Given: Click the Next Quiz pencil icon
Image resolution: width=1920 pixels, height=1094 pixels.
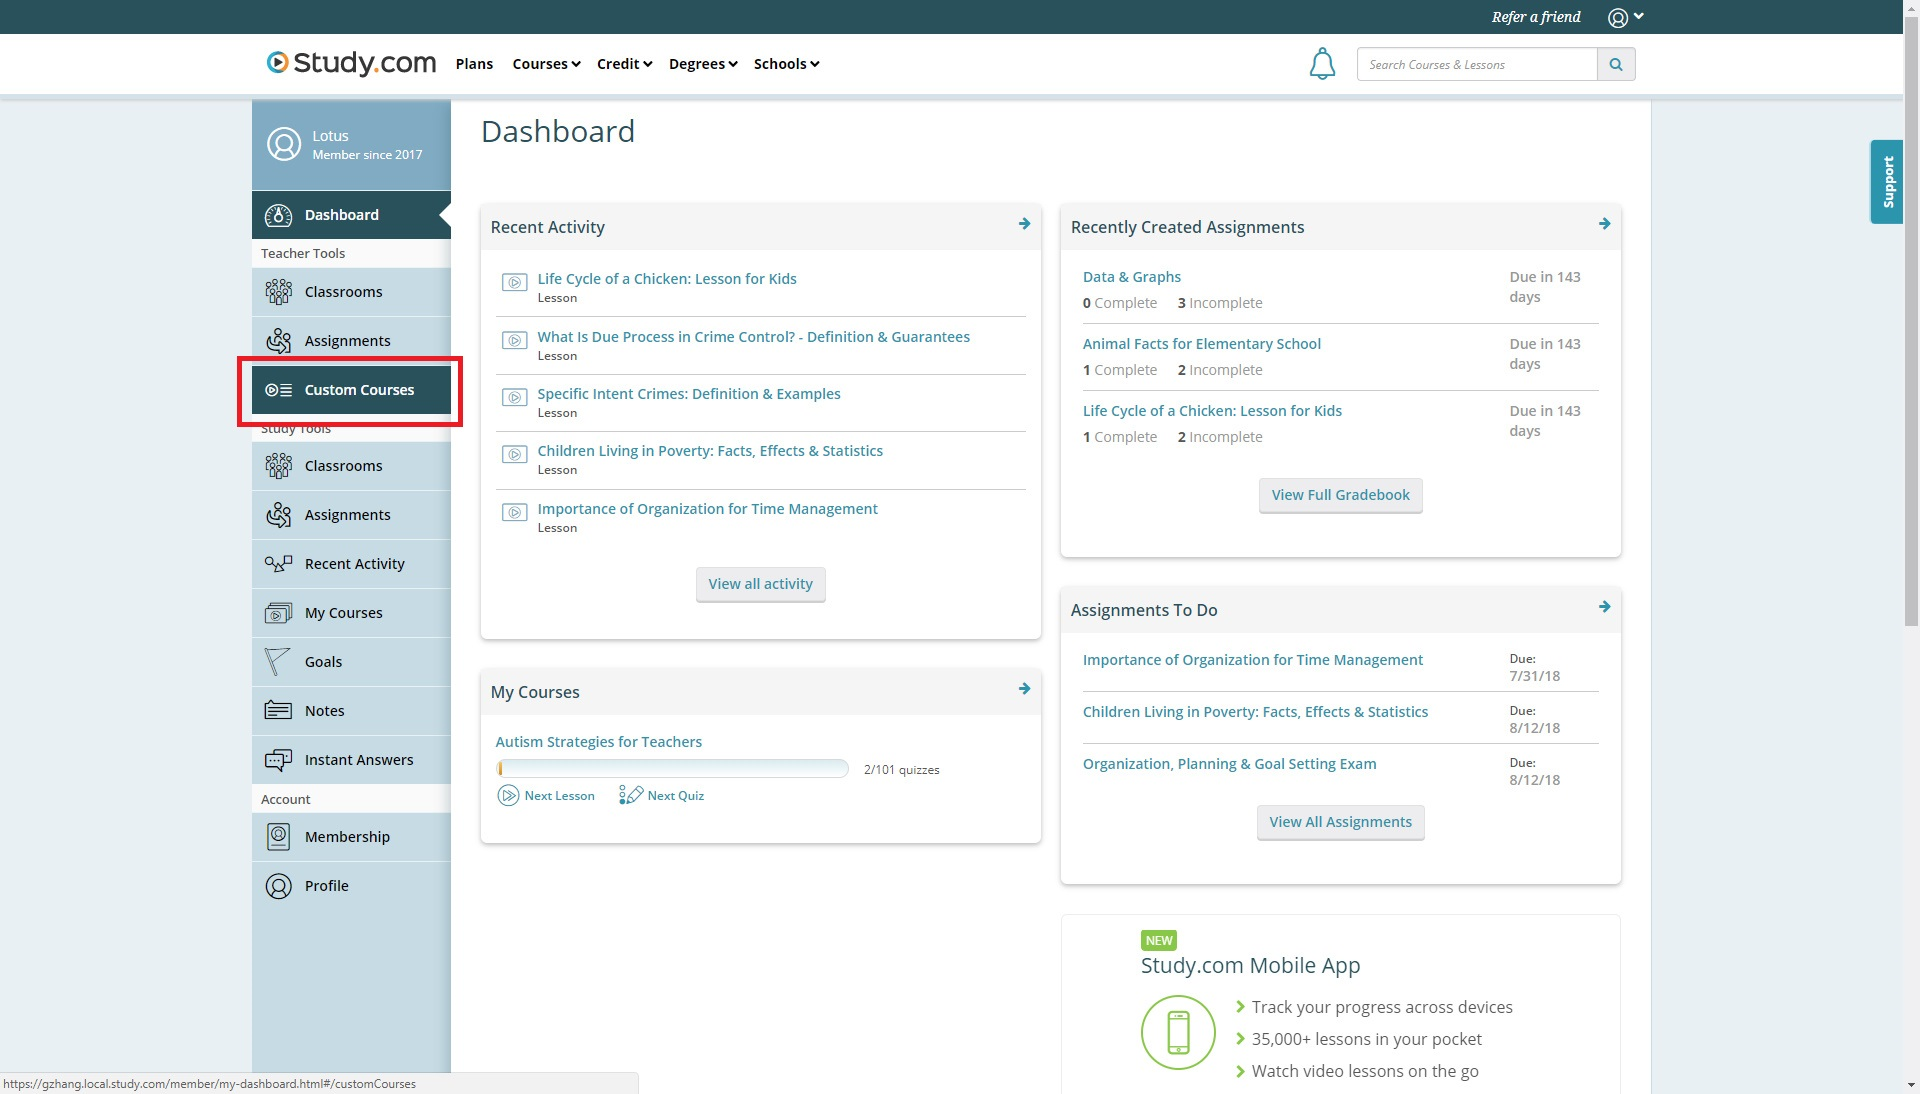Looking at the screenshot, I should pyautogui.click(x=631, y=795).
